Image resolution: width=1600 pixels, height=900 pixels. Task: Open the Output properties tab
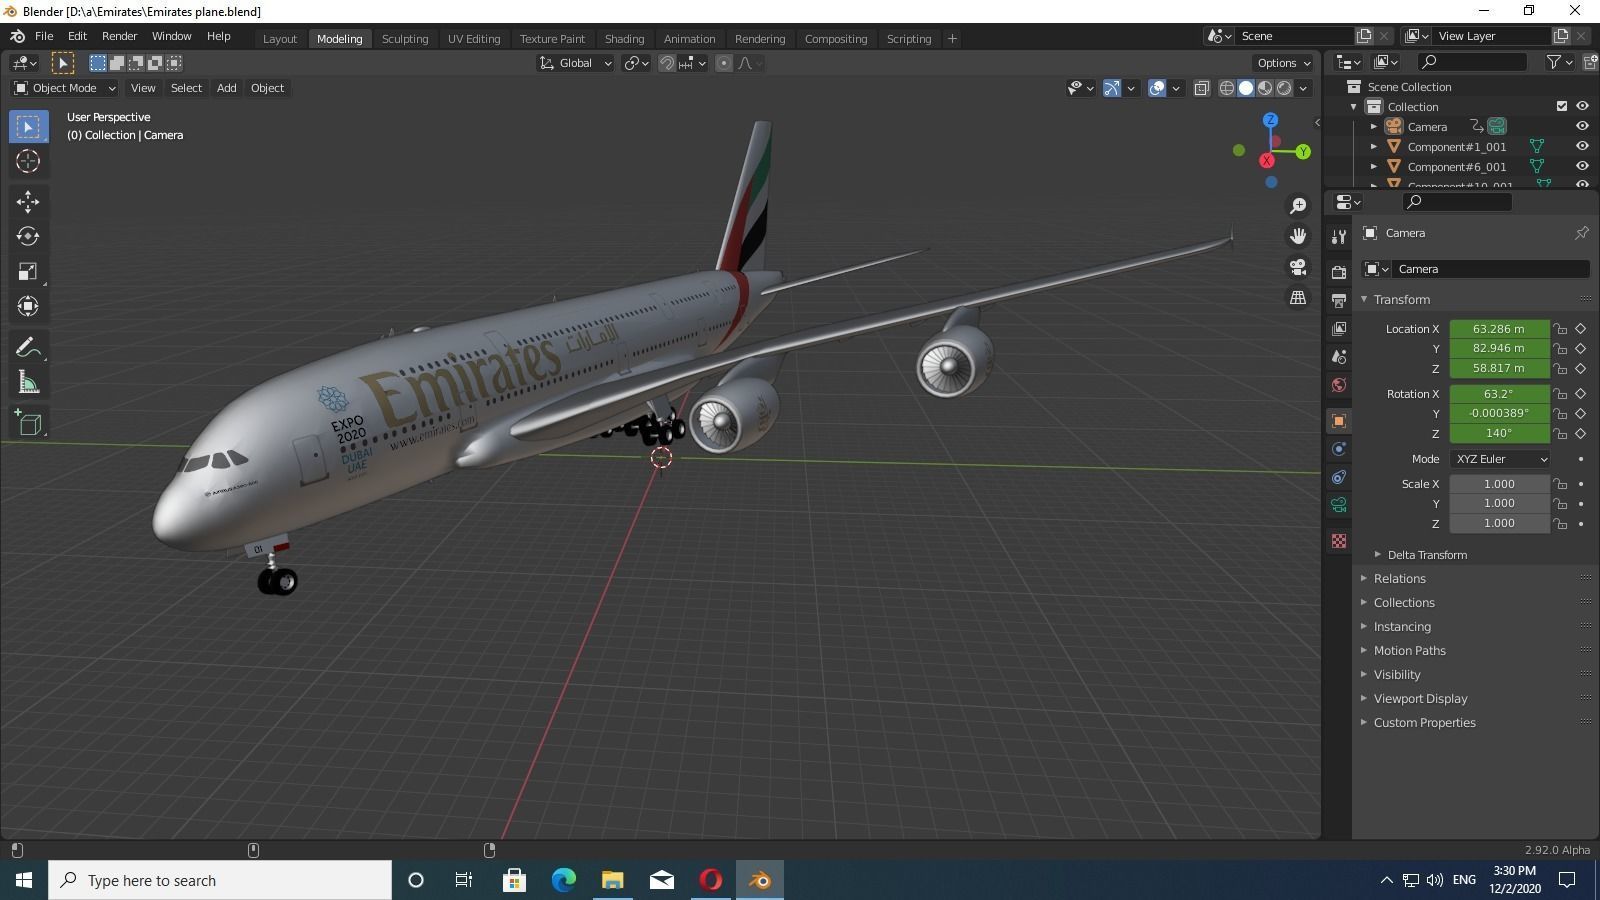1339,300
